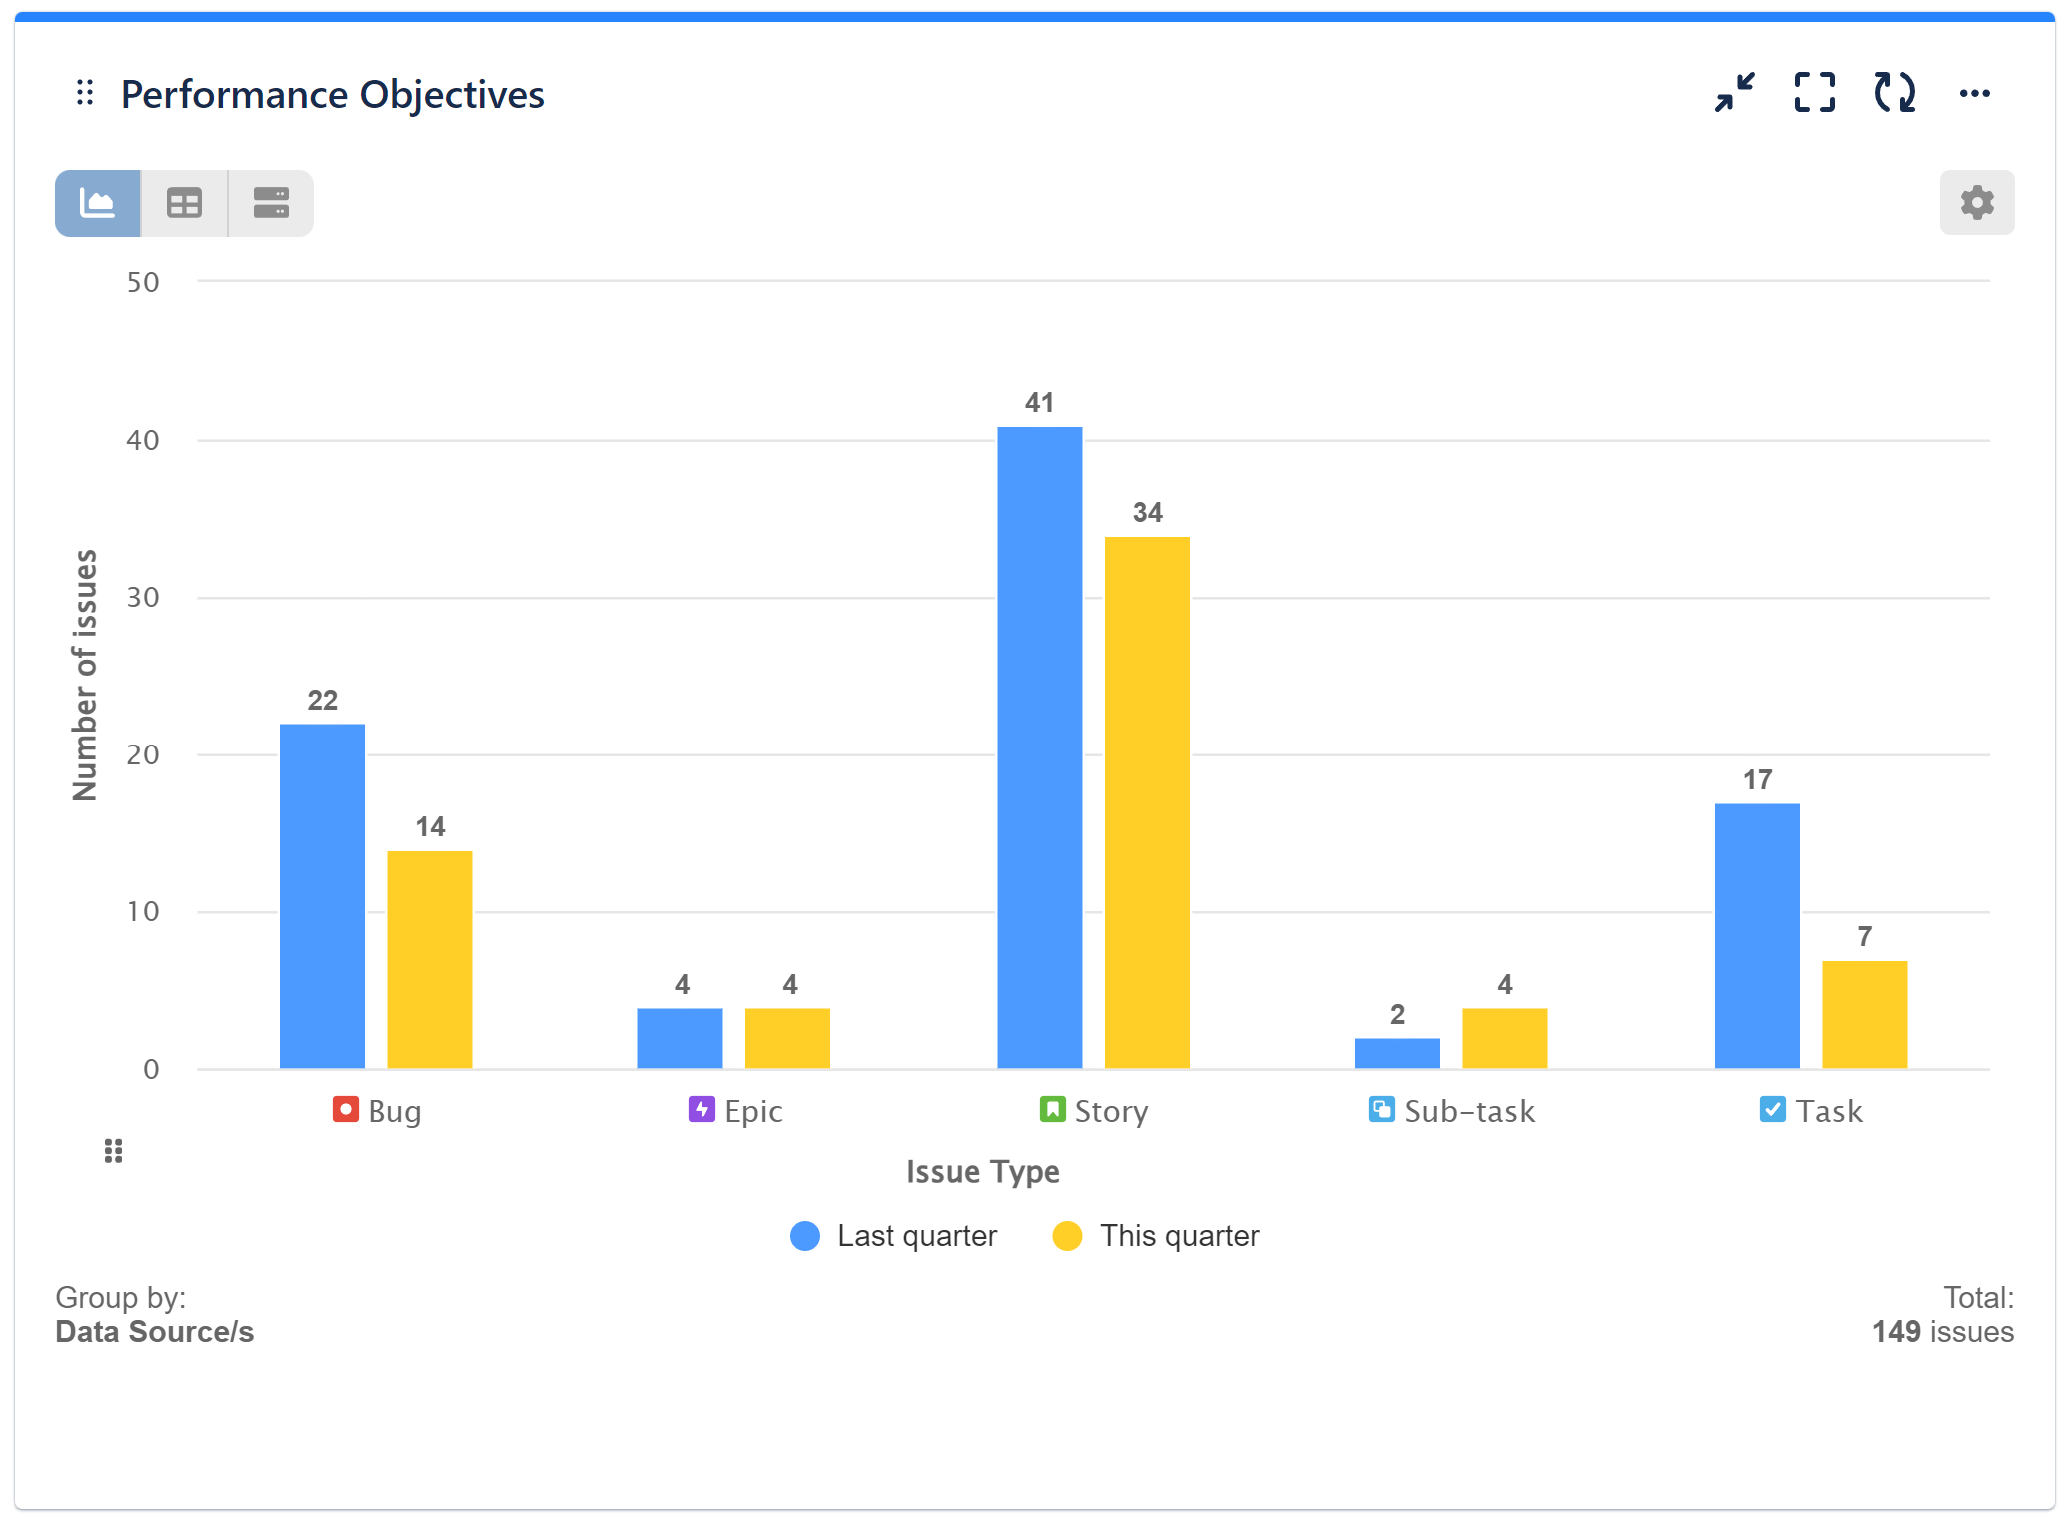2067x1519 pixels.
Task: Click the drag handle near the Issue Type axis
Action: point(113,1151)
